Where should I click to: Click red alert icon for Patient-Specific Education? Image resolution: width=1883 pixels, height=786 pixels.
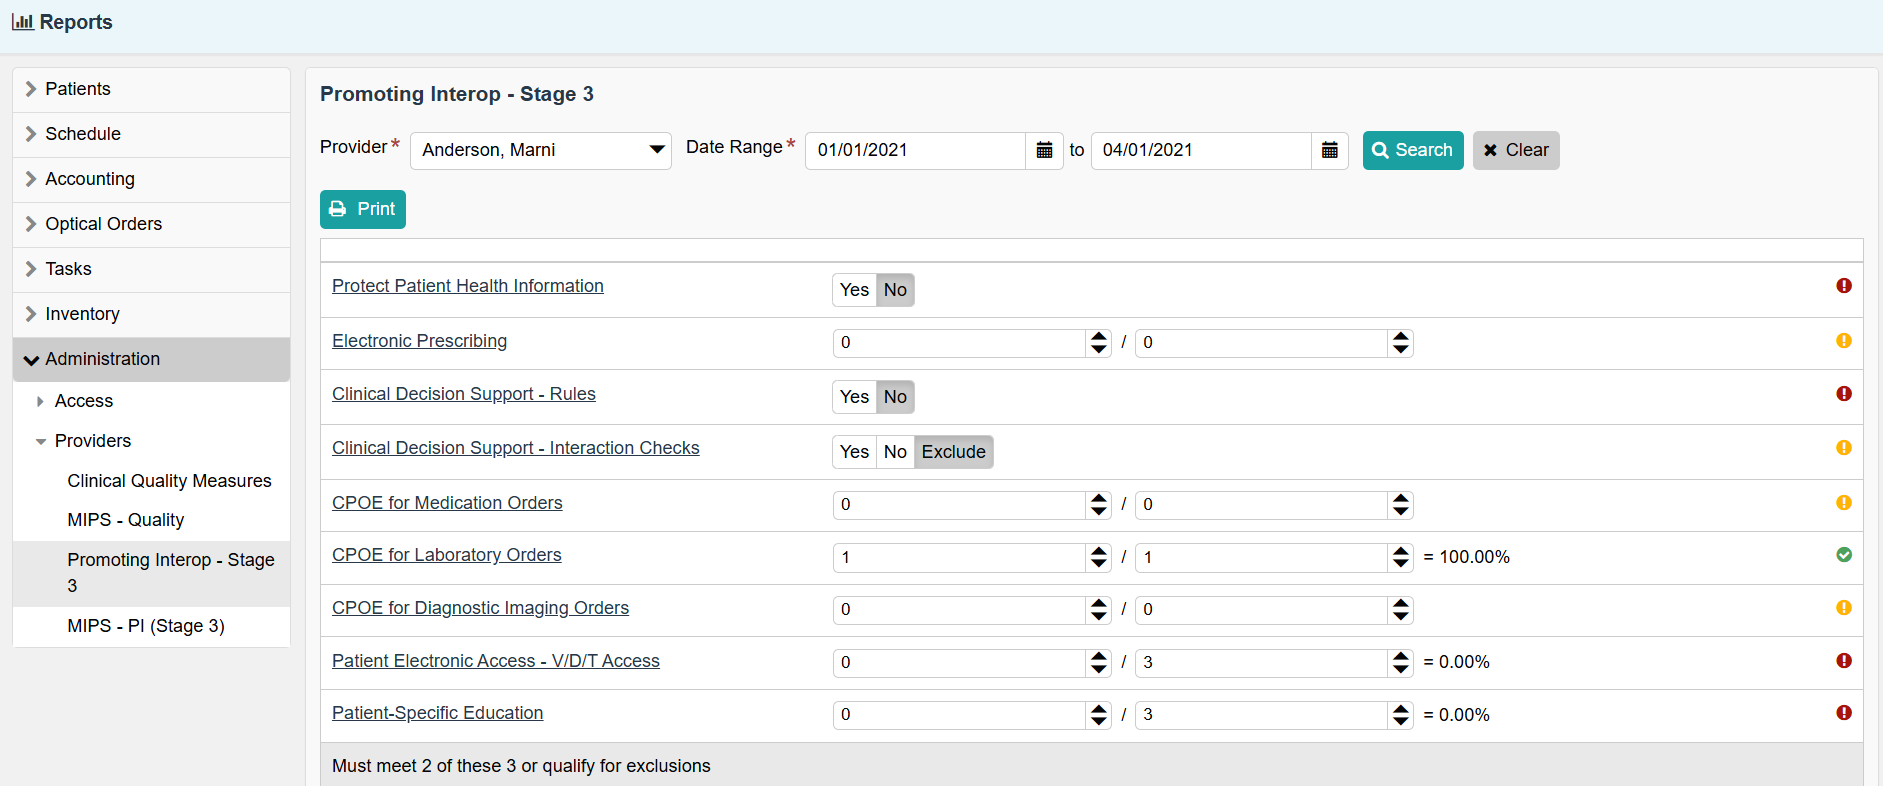pyautogui.click(x=1843, y=713)
